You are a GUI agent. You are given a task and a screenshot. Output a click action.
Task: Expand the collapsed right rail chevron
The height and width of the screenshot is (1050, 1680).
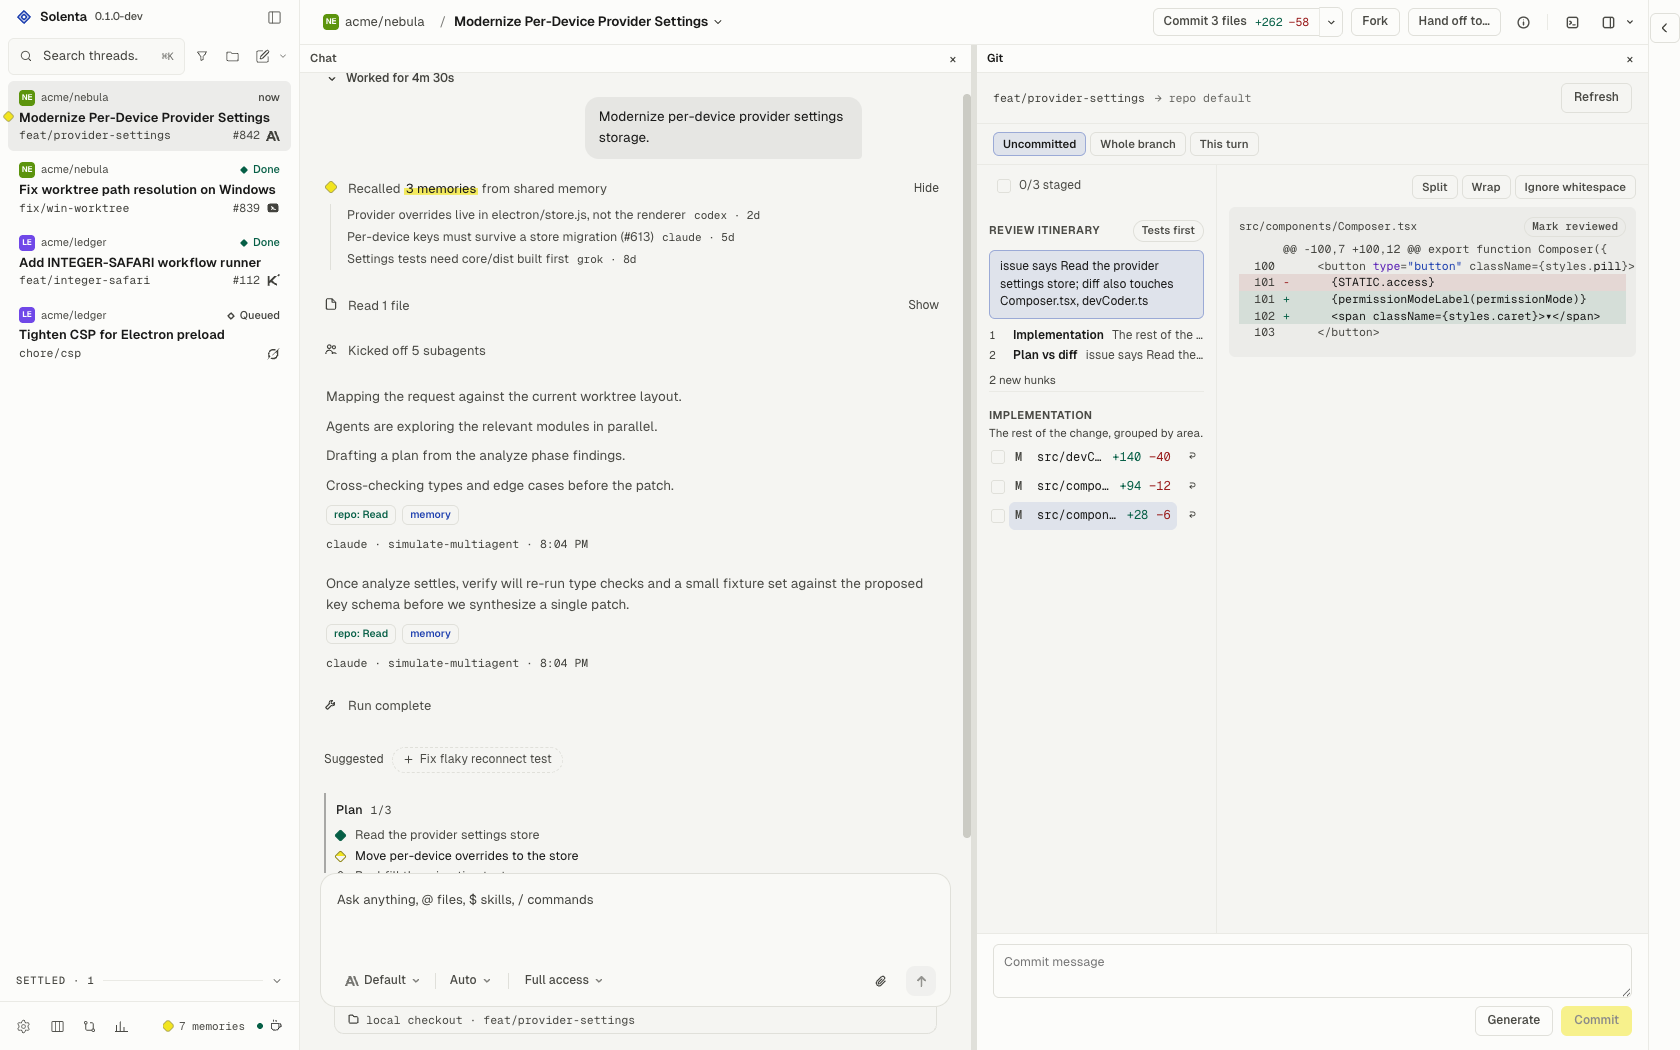click(1664, 28)
